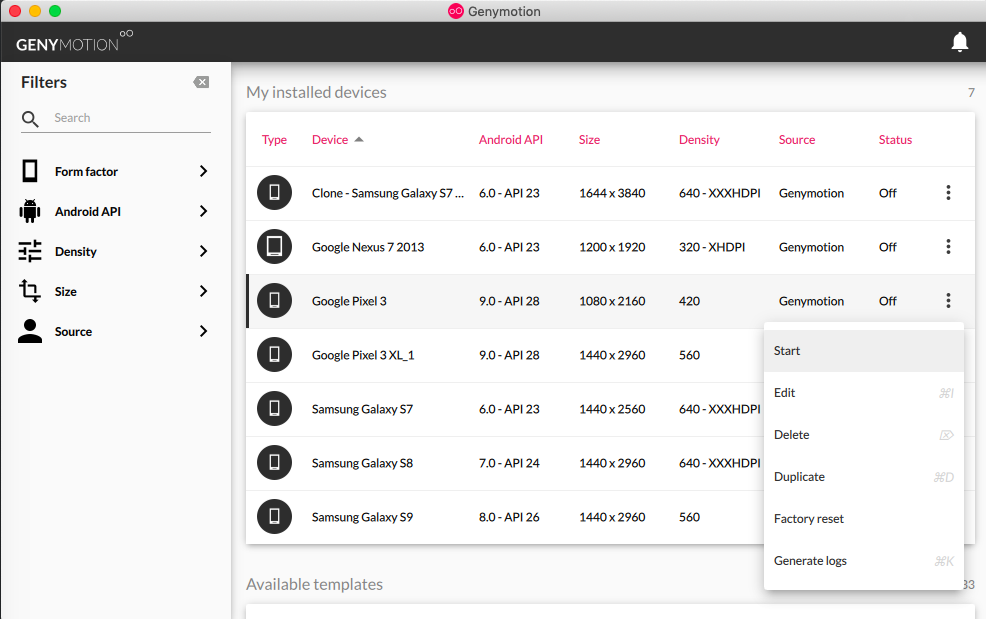Click the 1644 x 3840 size cell
The width and height of the screenshot is (986, 619).
pos(612,193)
